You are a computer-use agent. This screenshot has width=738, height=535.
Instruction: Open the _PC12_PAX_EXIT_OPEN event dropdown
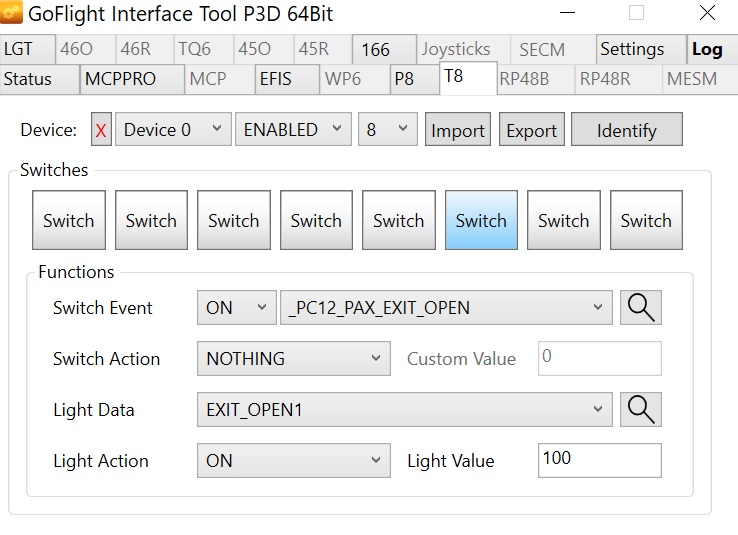point(447,308)
